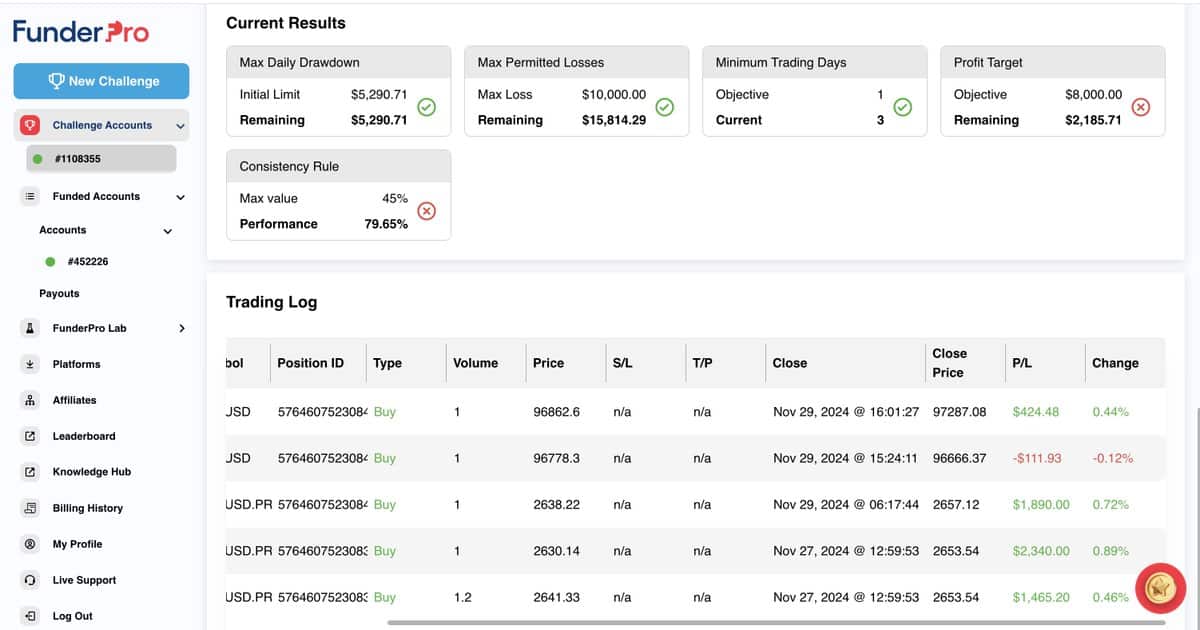Collapse the Funded Accounts section chevron

coord(180,198)
